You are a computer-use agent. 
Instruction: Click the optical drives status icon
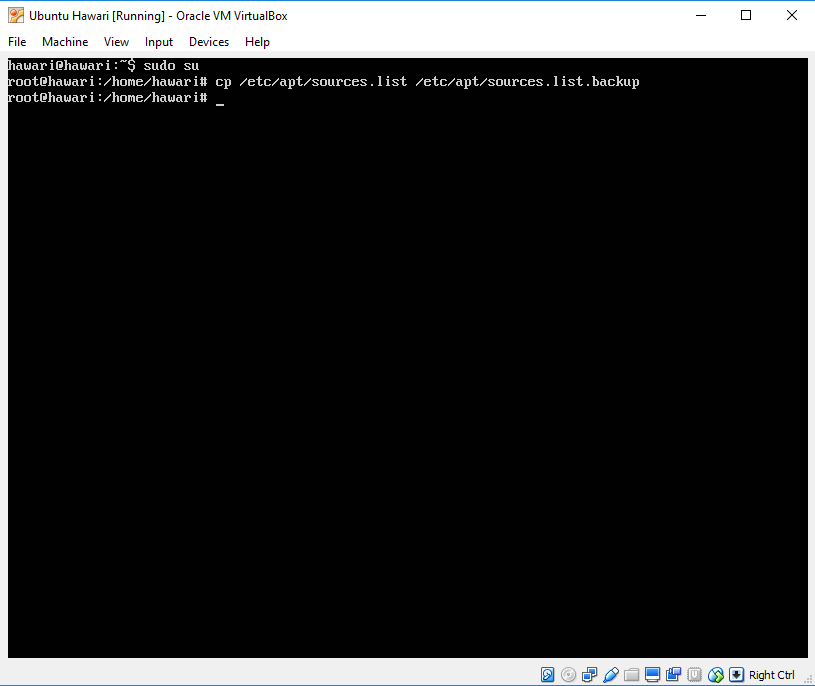[x=568, y=674]
